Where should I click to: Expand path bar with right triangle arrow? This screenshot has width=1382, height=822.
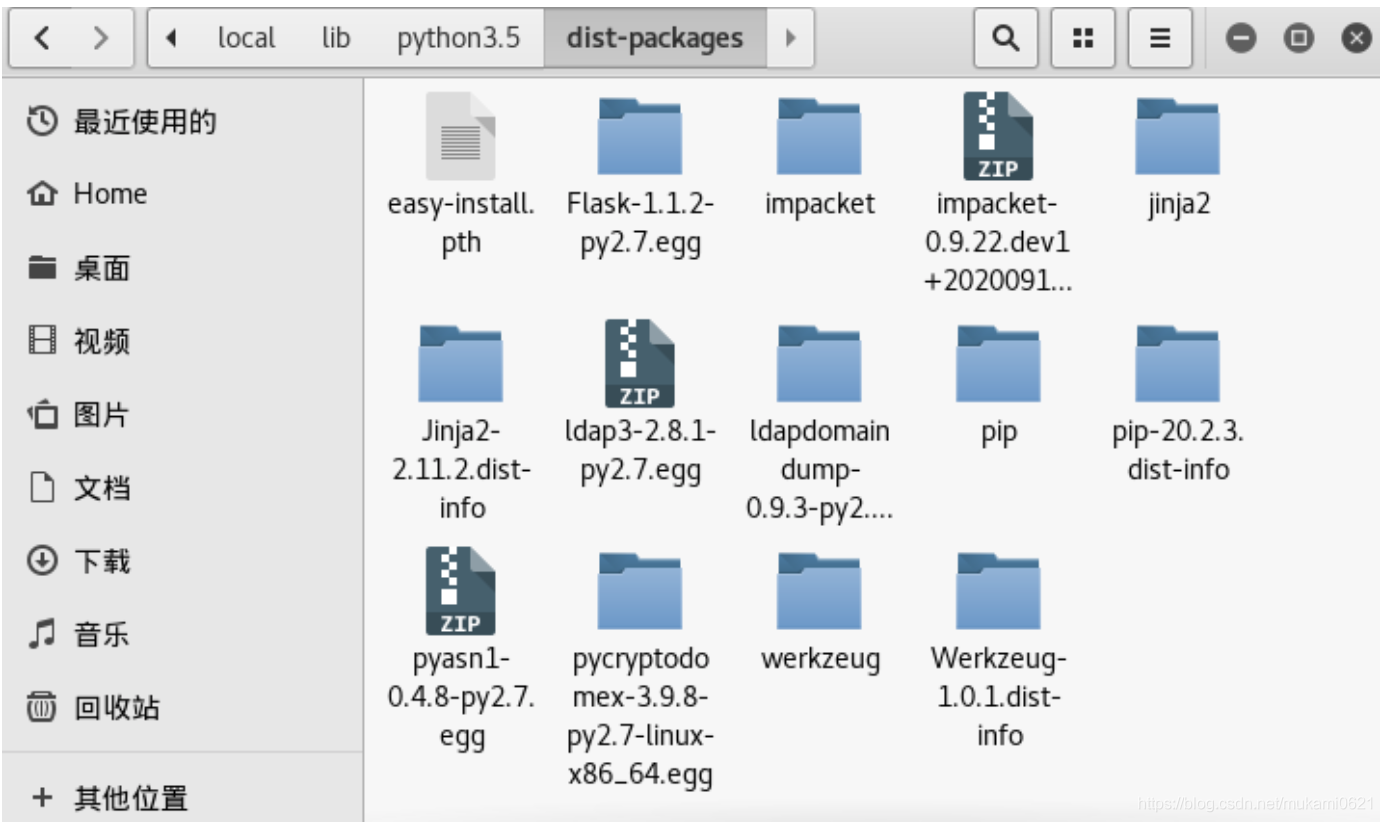(791, 38)
